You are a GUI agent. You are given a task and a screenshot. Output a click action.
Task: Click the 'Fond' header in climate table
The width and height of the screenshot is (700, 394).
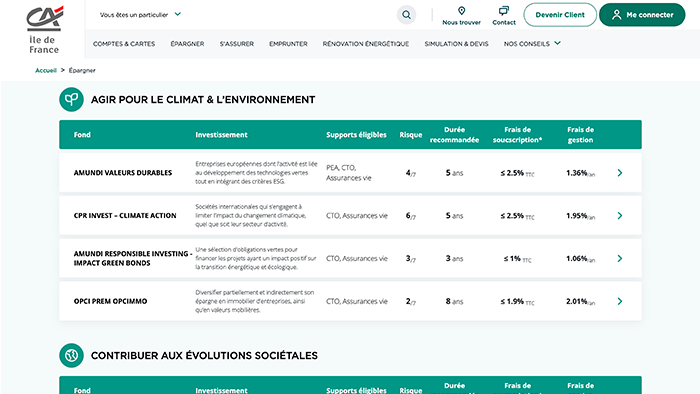[82, 135]
